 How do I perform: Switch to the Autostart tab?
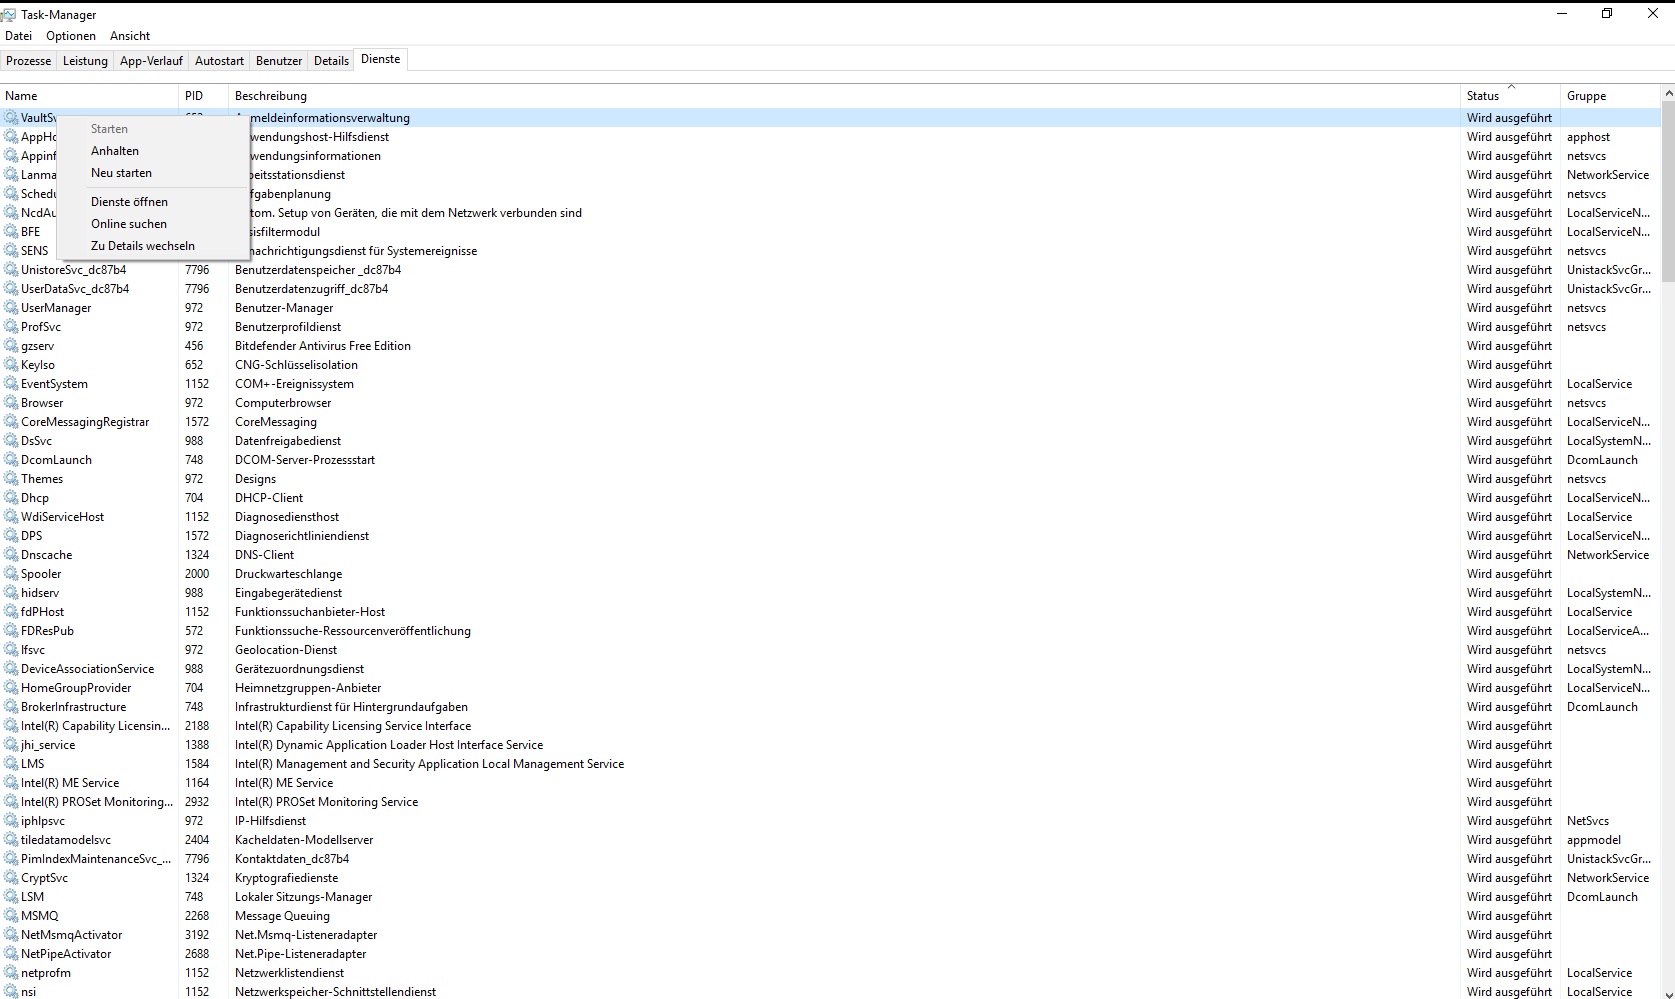pos(219,61)
